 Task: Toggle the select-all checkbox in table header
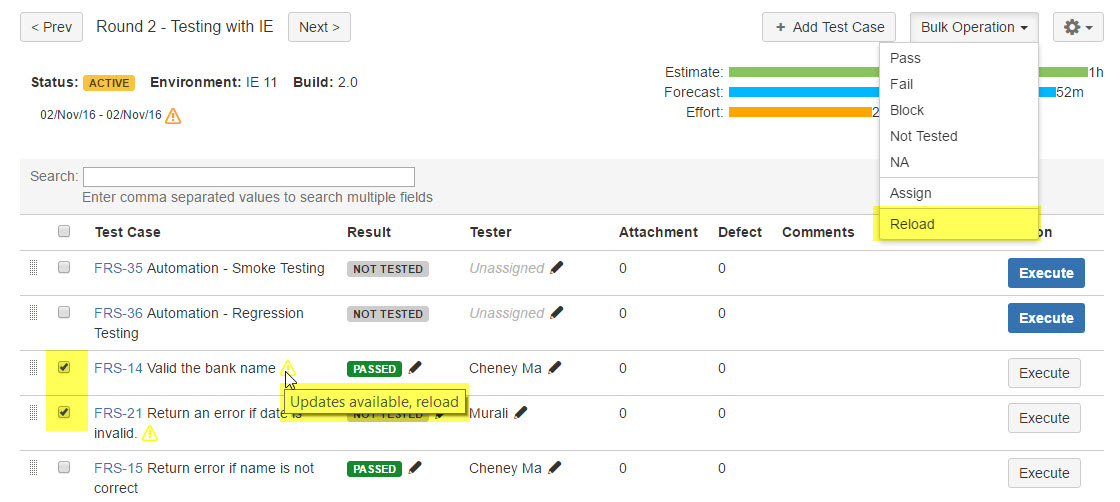[x=64, y=232]
